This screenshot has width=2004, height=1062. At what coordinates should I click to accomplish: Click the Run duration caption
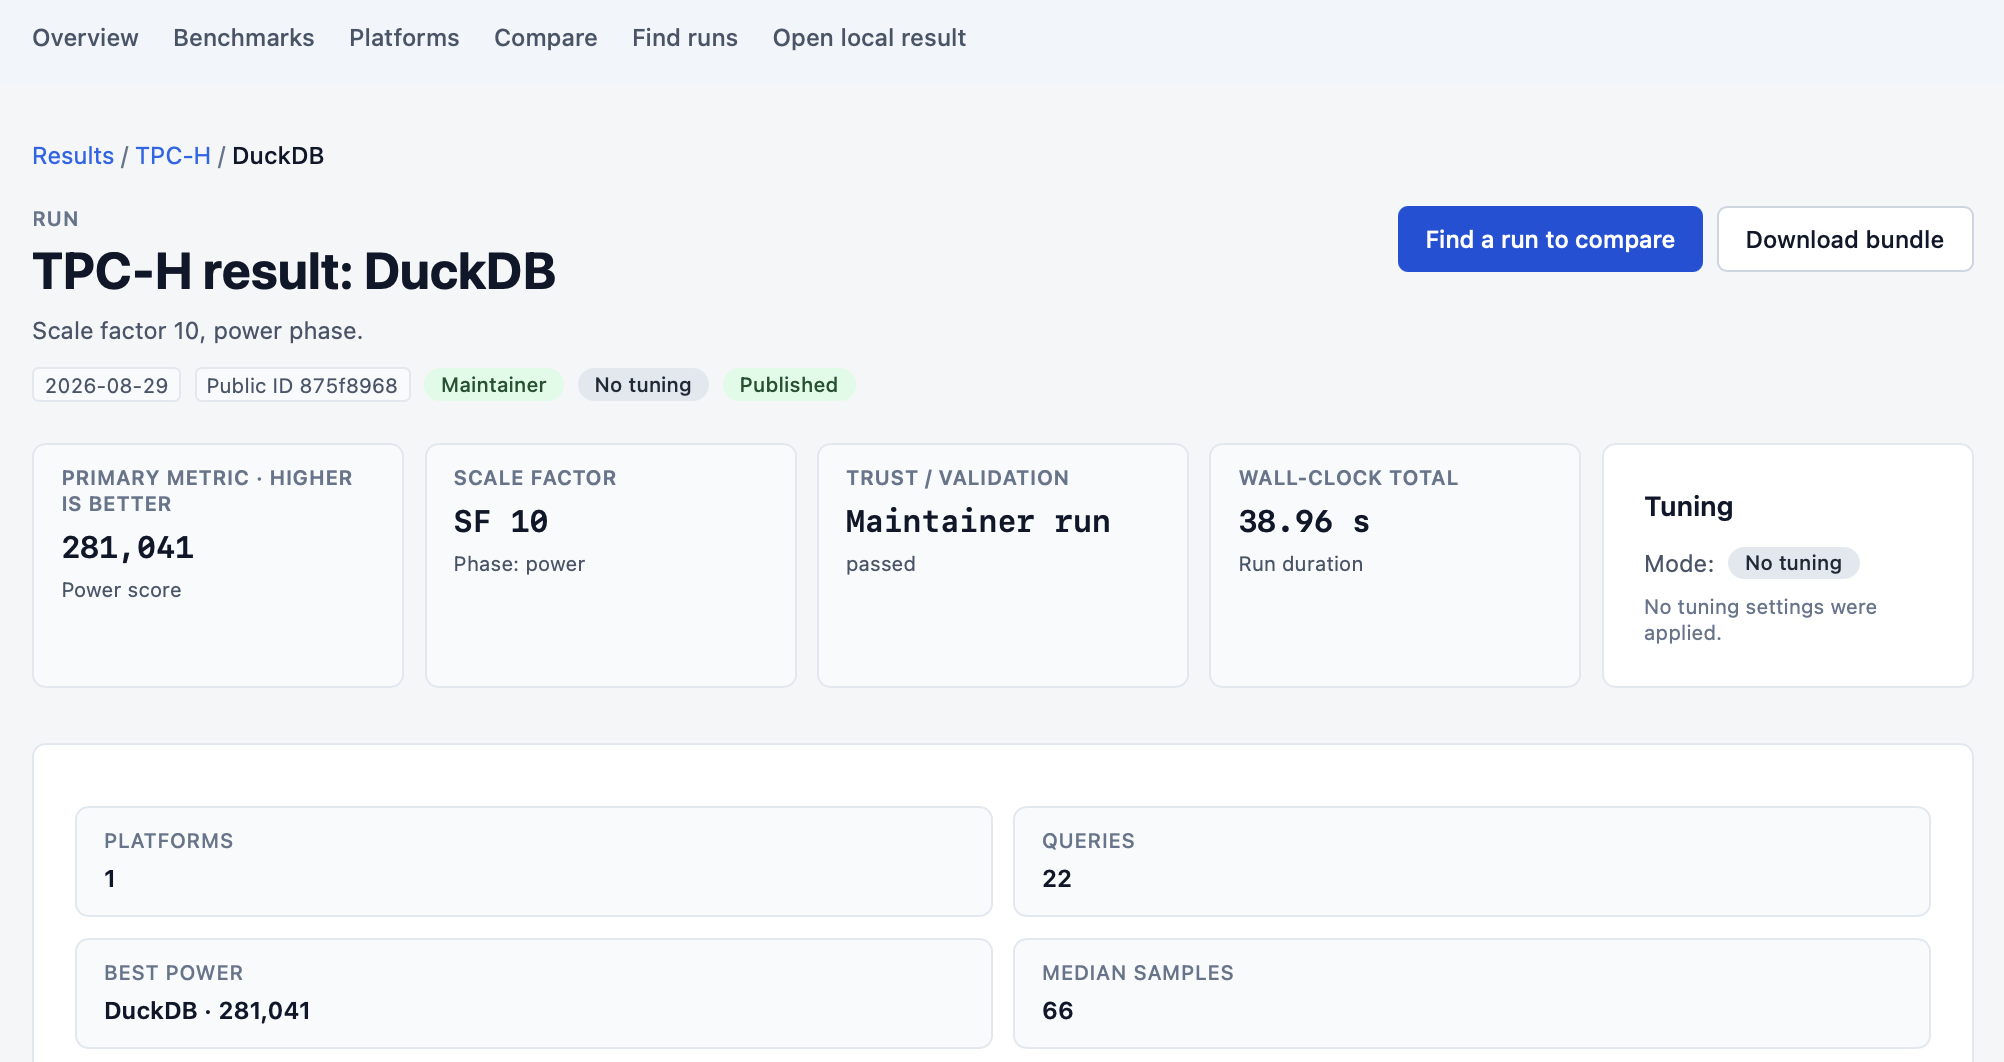pos(1301,564)
